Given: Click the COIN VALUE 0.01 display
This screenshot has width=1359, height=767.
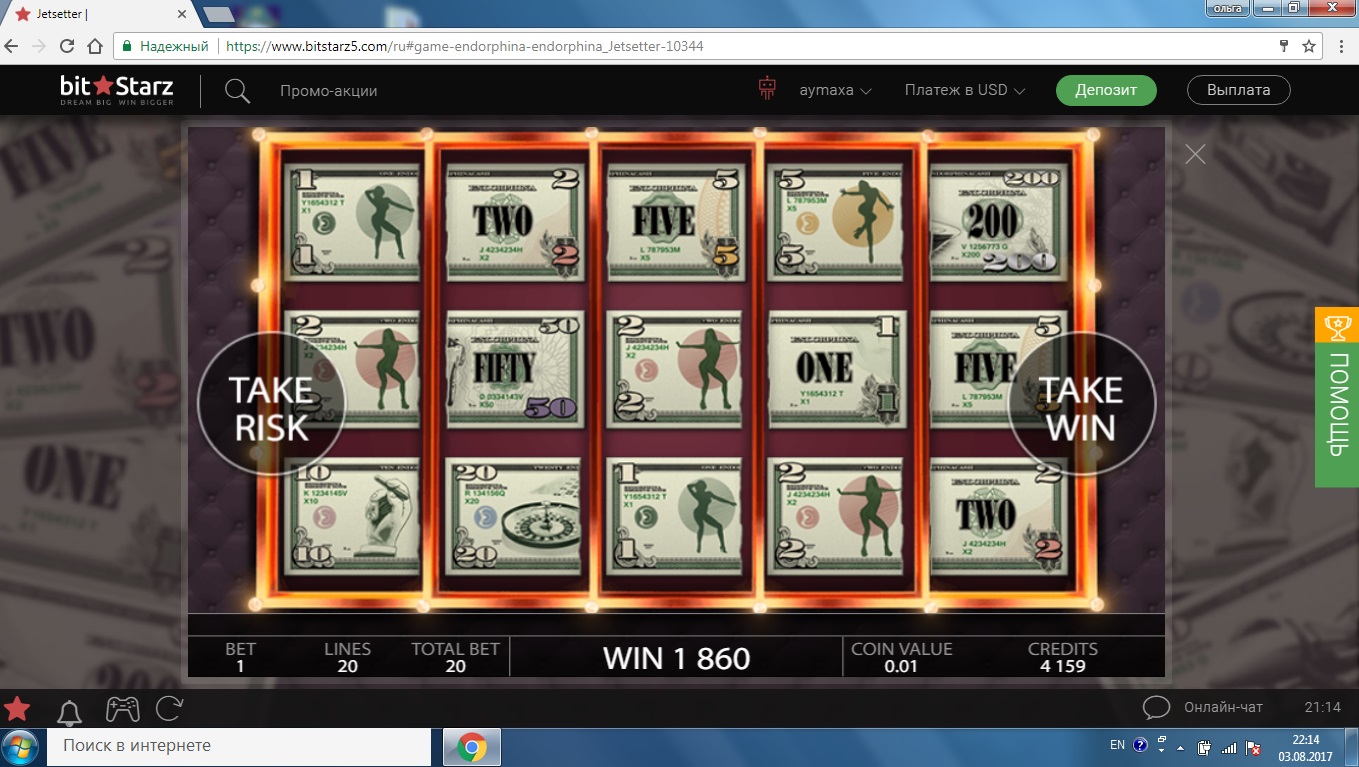Looking at the screenshot, I should tap(901, 657).
